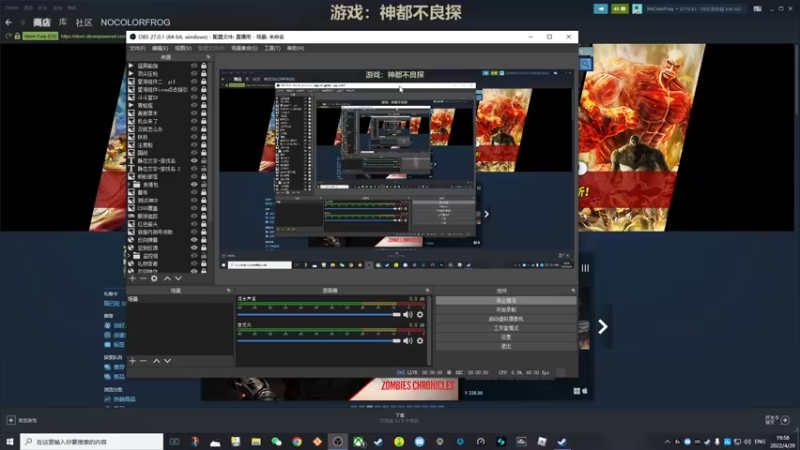Toggle lock on 表情包 folder
Image resolution: width=800 pixels, height=450 pixels.
[204, 184]
